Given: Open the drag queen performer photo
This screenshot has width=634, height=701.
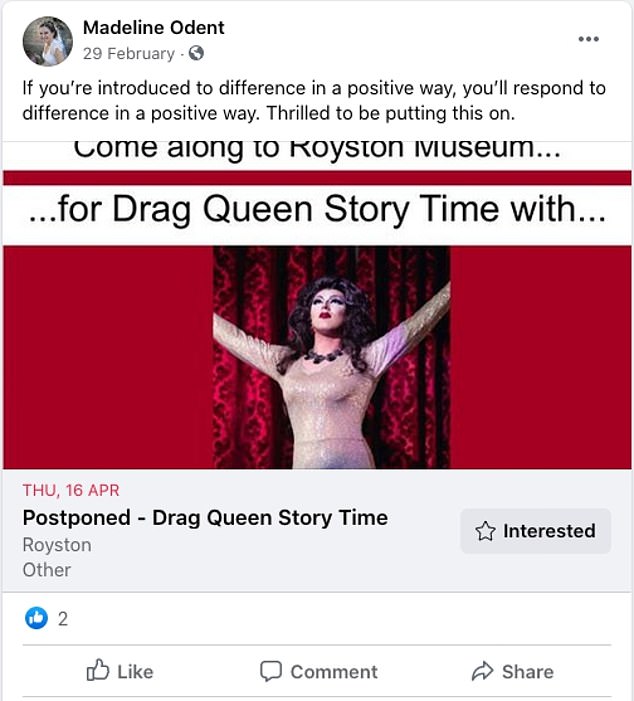Looking at the screenshot, I should coord(331,356).
